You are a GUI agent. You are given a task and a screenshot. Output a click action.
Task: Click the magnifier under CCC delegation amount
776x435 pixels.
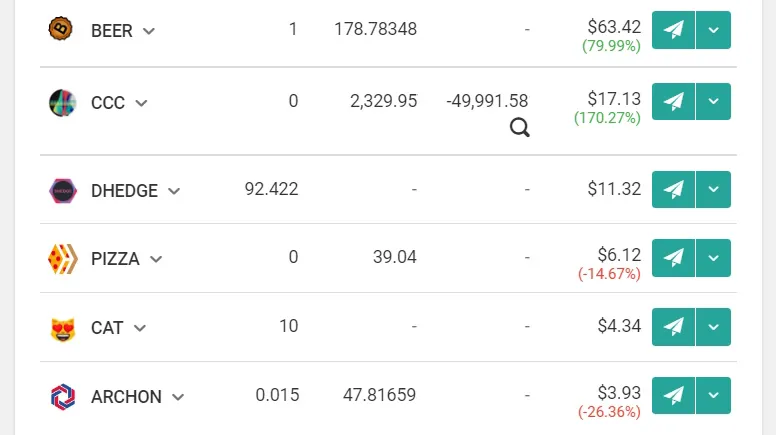click(520, 128)
